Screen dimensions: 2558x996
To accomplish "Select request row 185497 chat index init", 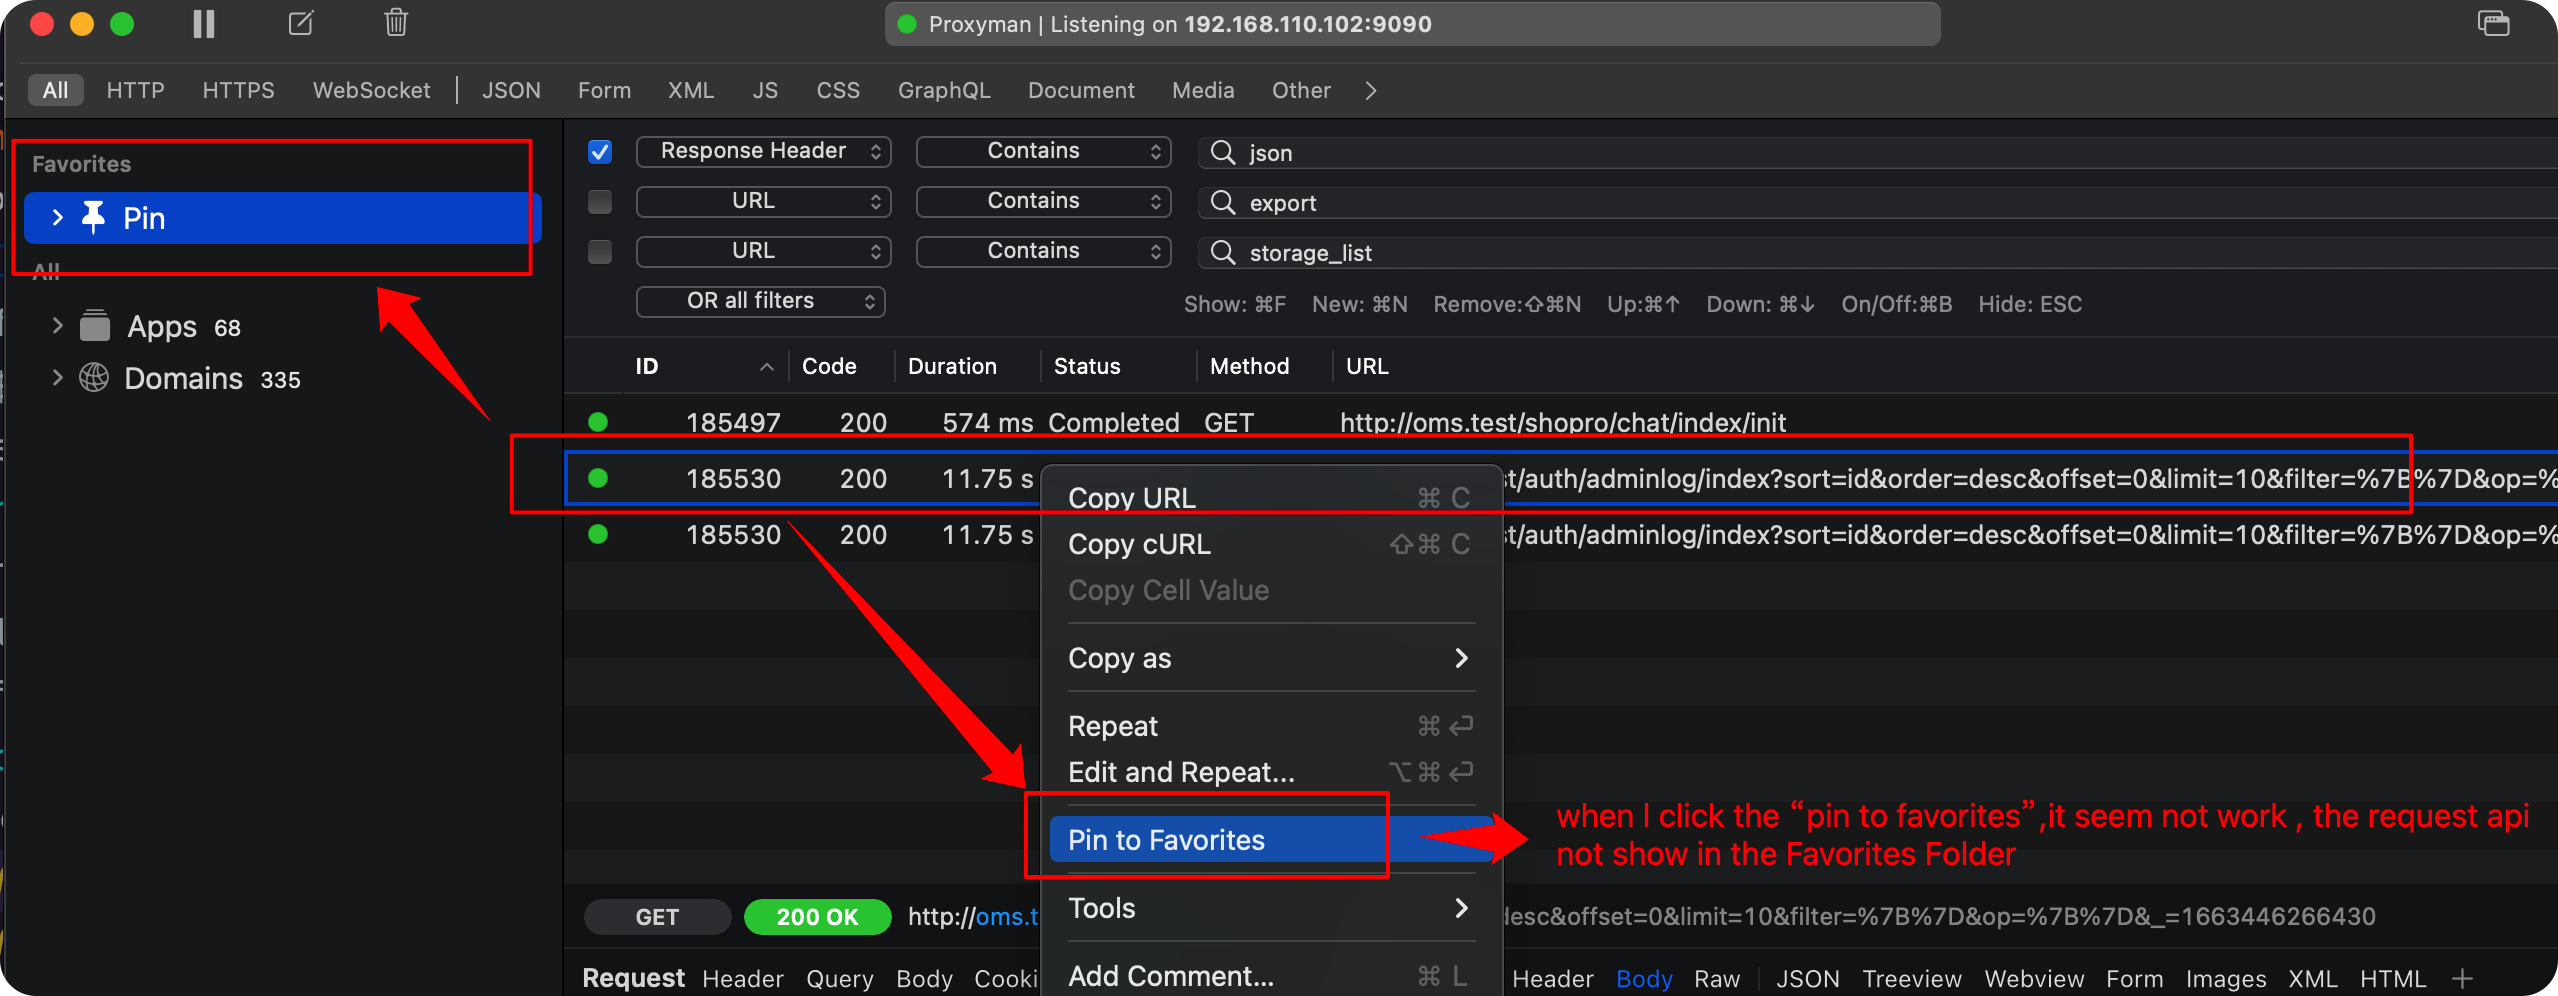I will coord(1560,422).
